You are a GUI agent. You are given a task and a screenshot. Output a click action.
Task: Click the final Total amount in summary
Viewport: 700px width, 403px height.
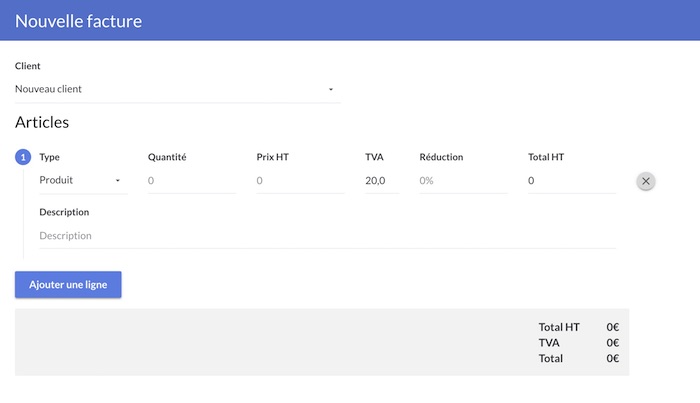point(612,358)
